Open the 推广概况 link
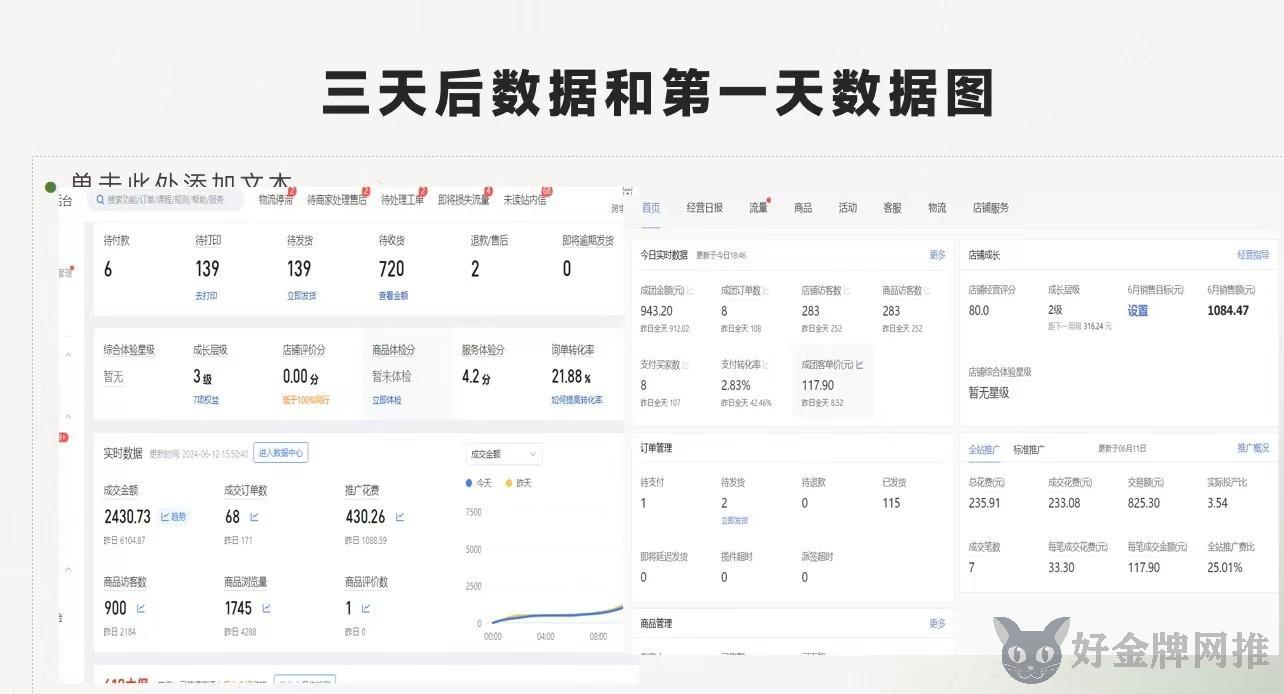The image size is (1284, 694). pyautogui.click(x=1253, y=448)
